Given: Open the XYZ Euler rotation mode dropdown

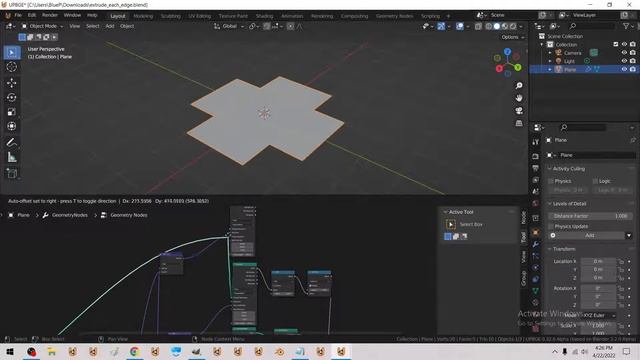Looking at the screenshot, I should [599, 315].
